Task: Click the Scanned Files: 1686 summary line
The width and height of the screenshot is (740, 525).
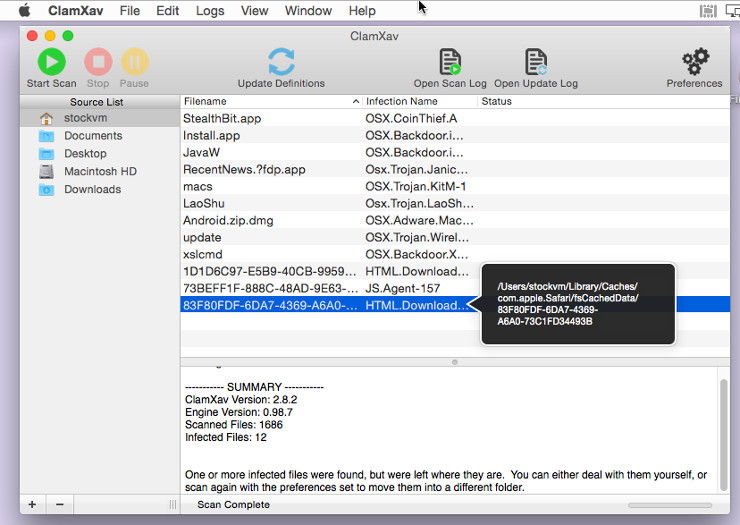Action: [234, 424]
